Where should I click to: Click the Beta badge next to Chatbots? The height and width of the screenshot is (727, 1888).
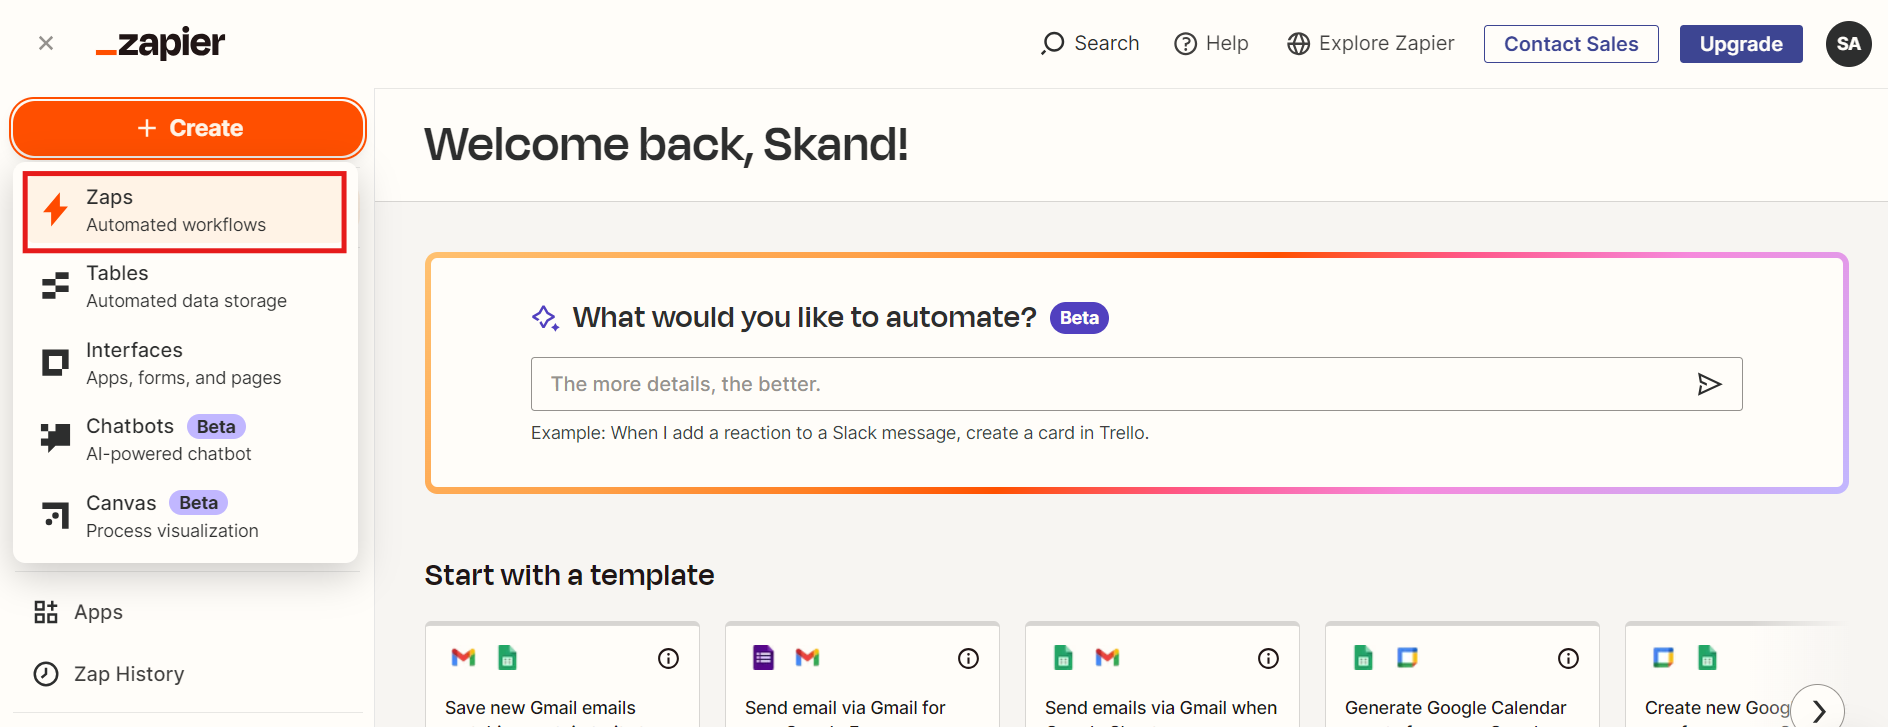coord(216,427)
